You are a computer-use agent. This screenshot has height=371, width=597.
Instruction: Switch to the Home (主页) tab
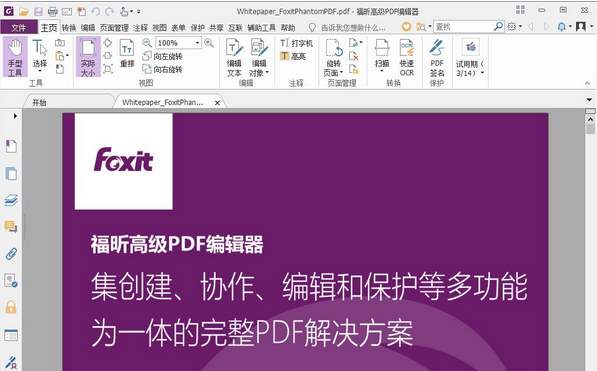[49, 27]
